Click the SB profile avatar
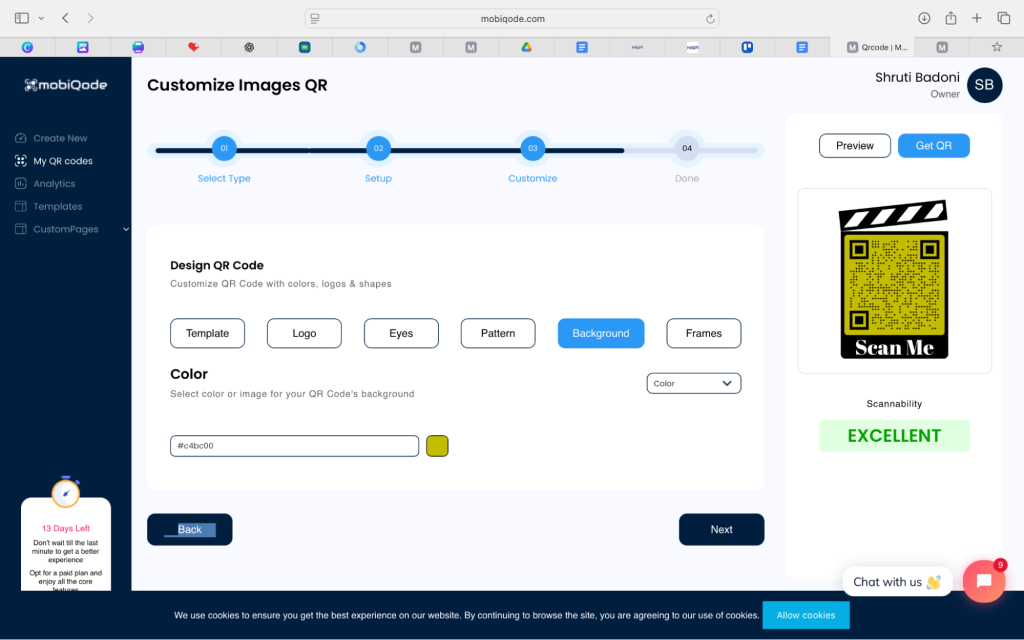 click(x=984, y=85)
